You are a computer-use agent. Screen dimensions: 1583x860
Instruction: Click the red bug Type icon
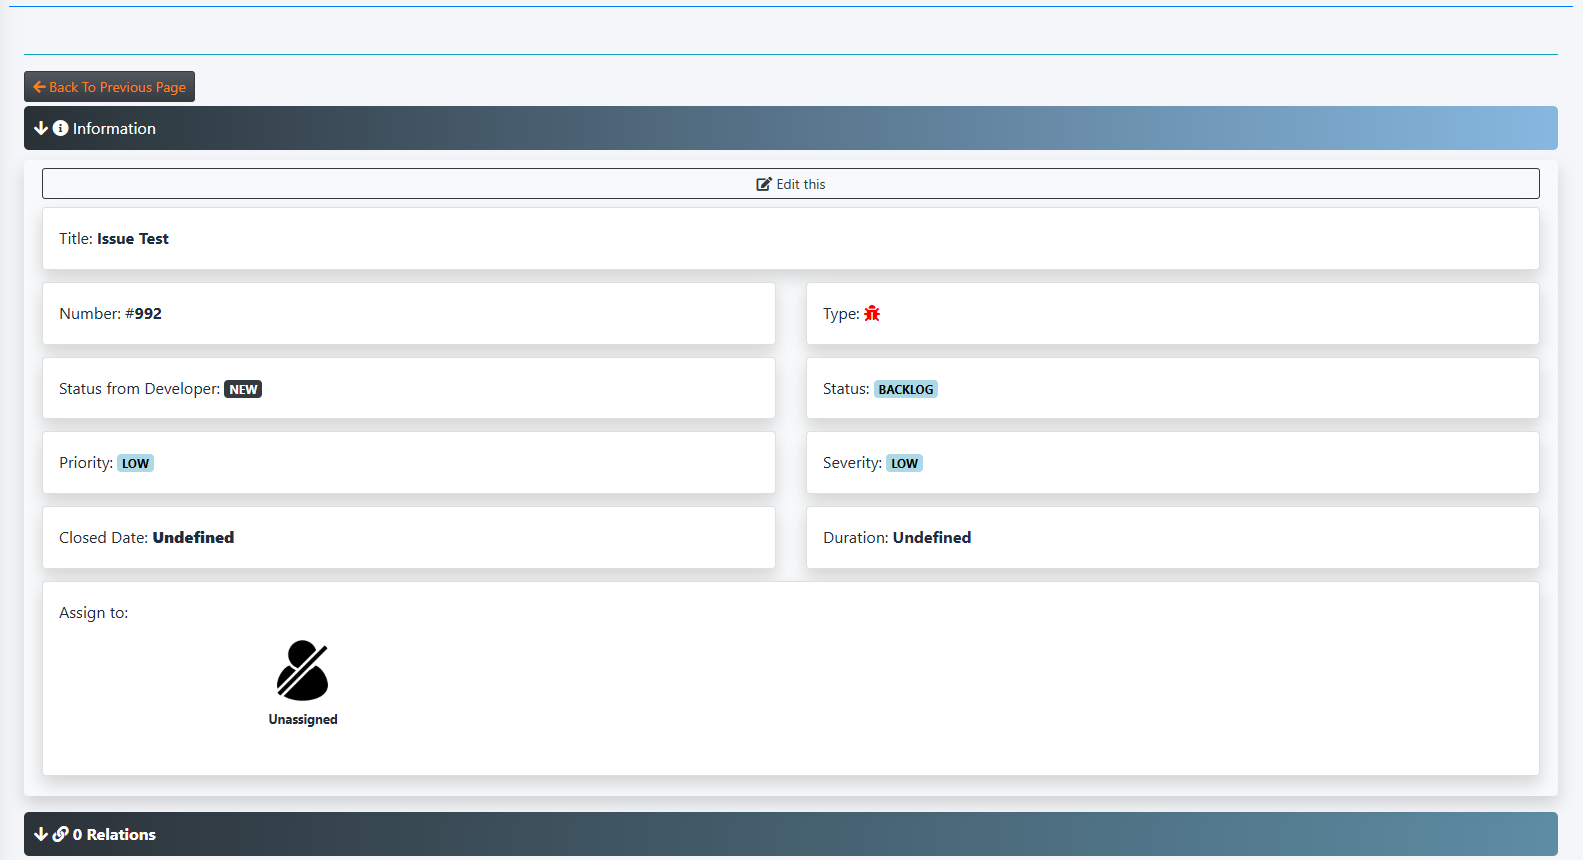[x=872, y=313]
